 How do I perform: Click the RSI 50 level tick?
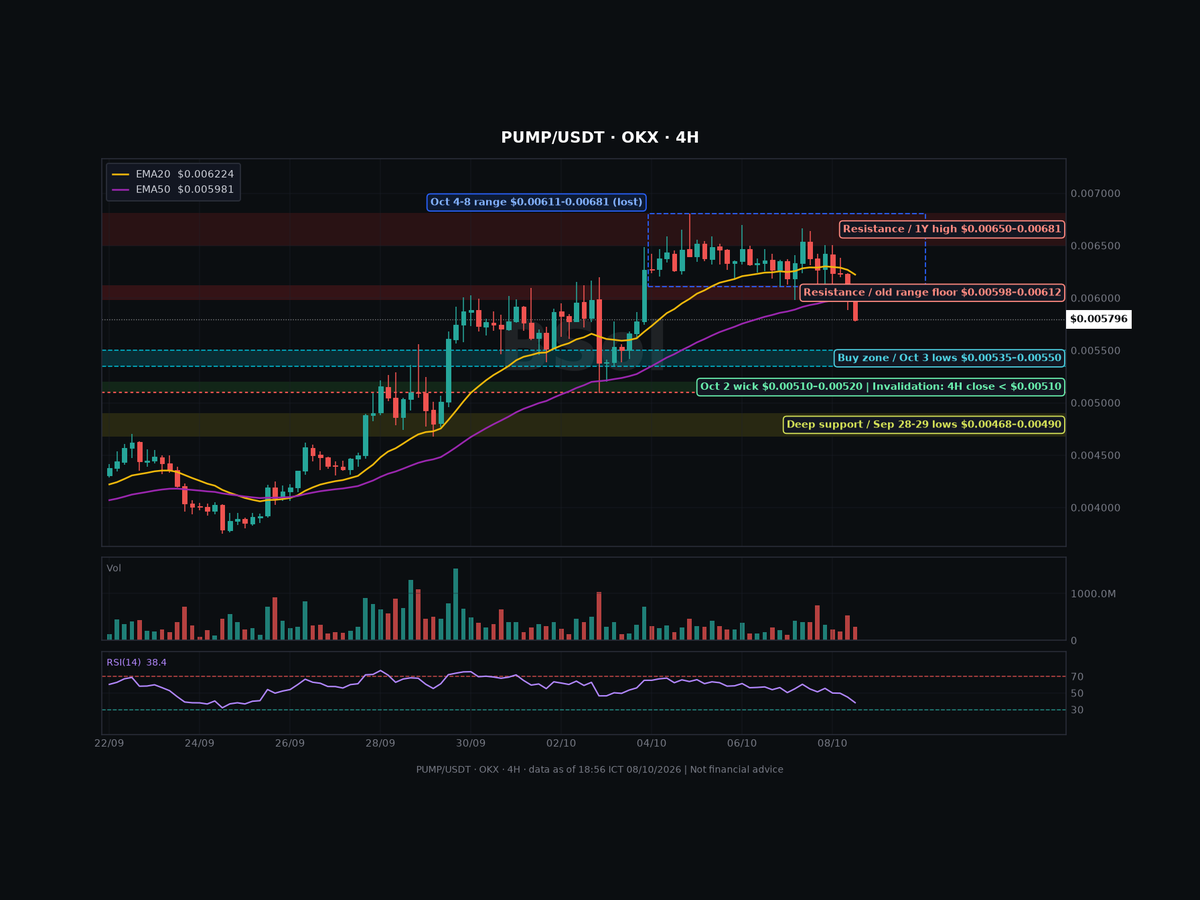pos(1078,693)
